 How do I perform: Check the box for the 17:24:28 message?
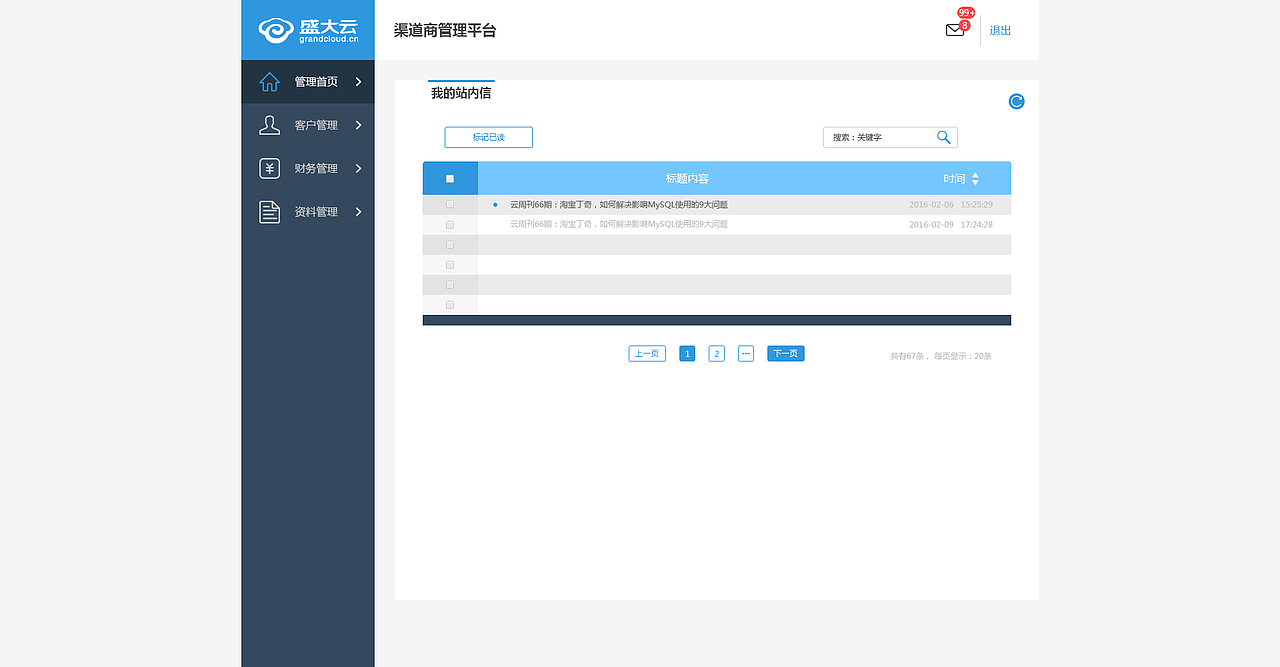coord(450,224)
